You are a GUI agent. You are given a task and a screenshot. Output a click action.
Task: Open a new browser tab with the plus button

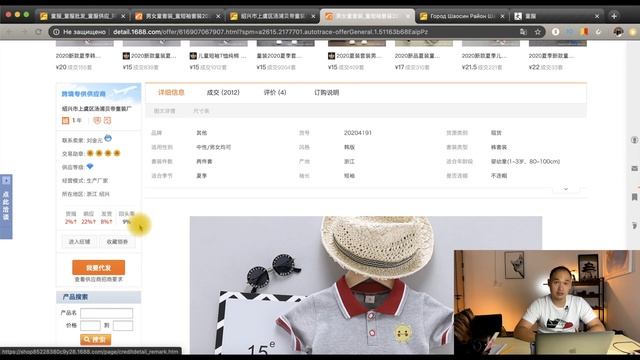pos(614,16)
